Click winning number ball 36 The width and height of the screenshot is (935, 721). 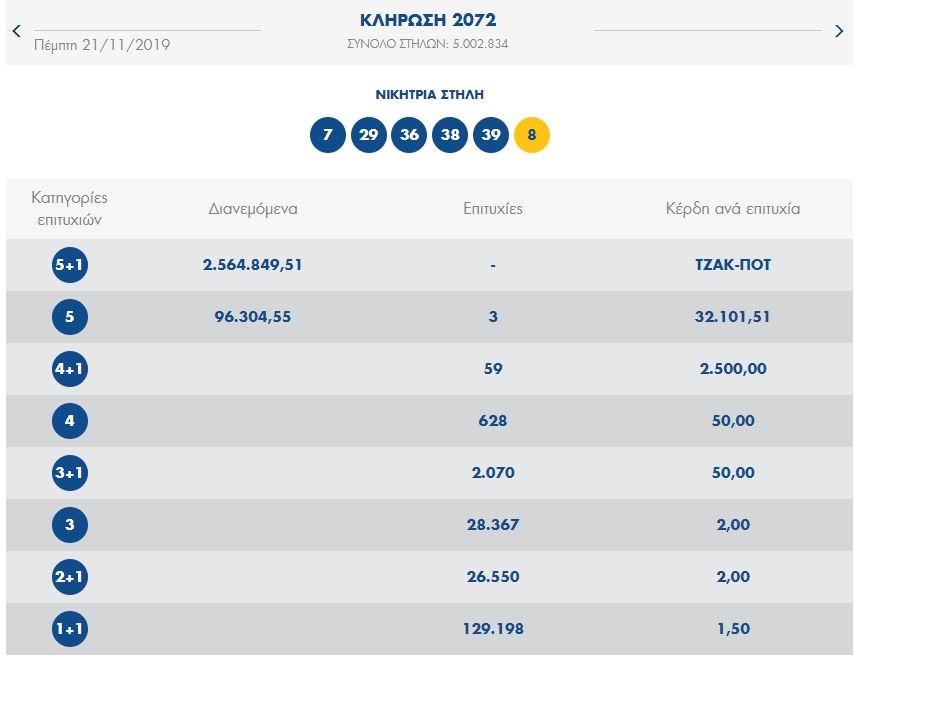[409, 135]
